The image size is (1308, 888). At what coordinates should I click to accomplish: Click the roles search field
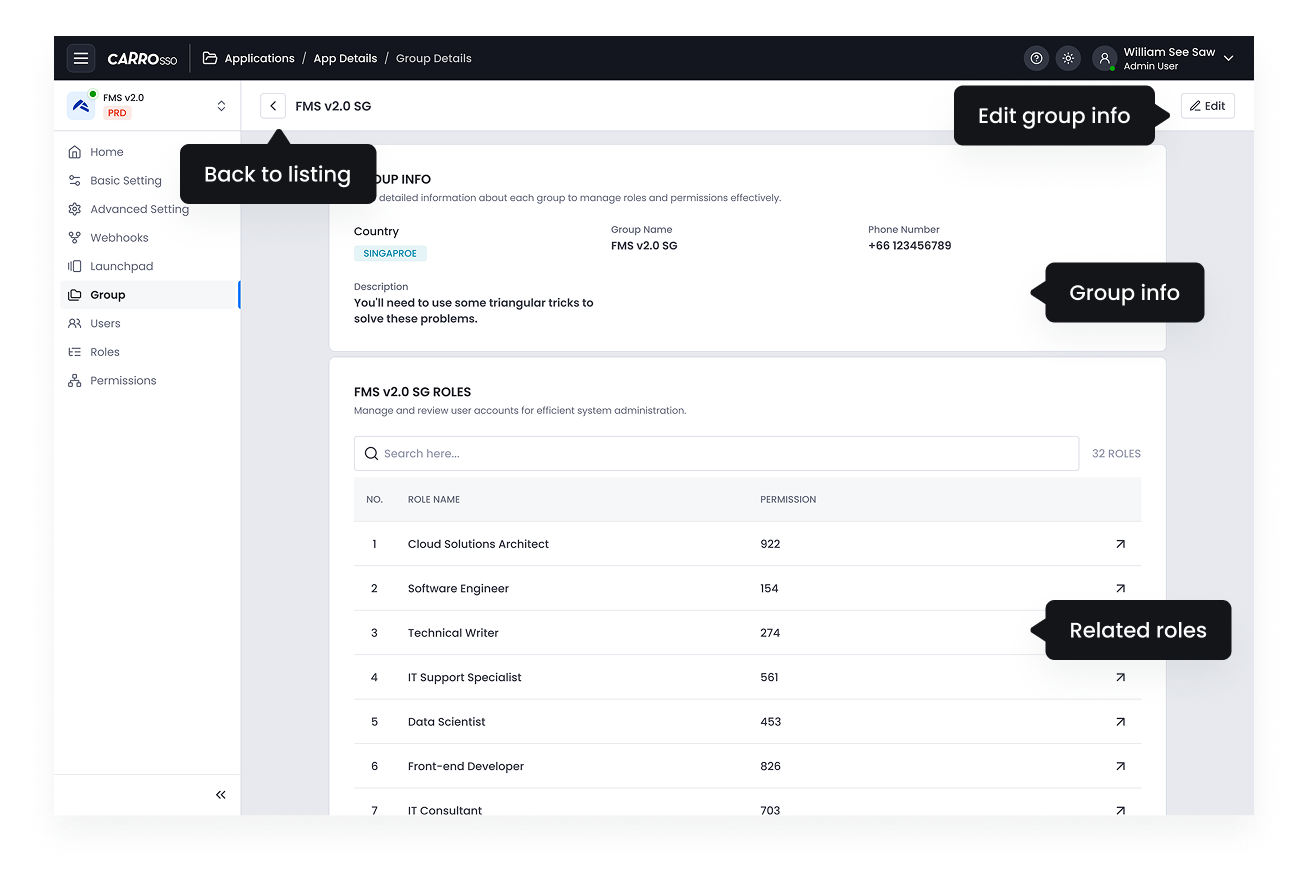[x=716, y=454]
